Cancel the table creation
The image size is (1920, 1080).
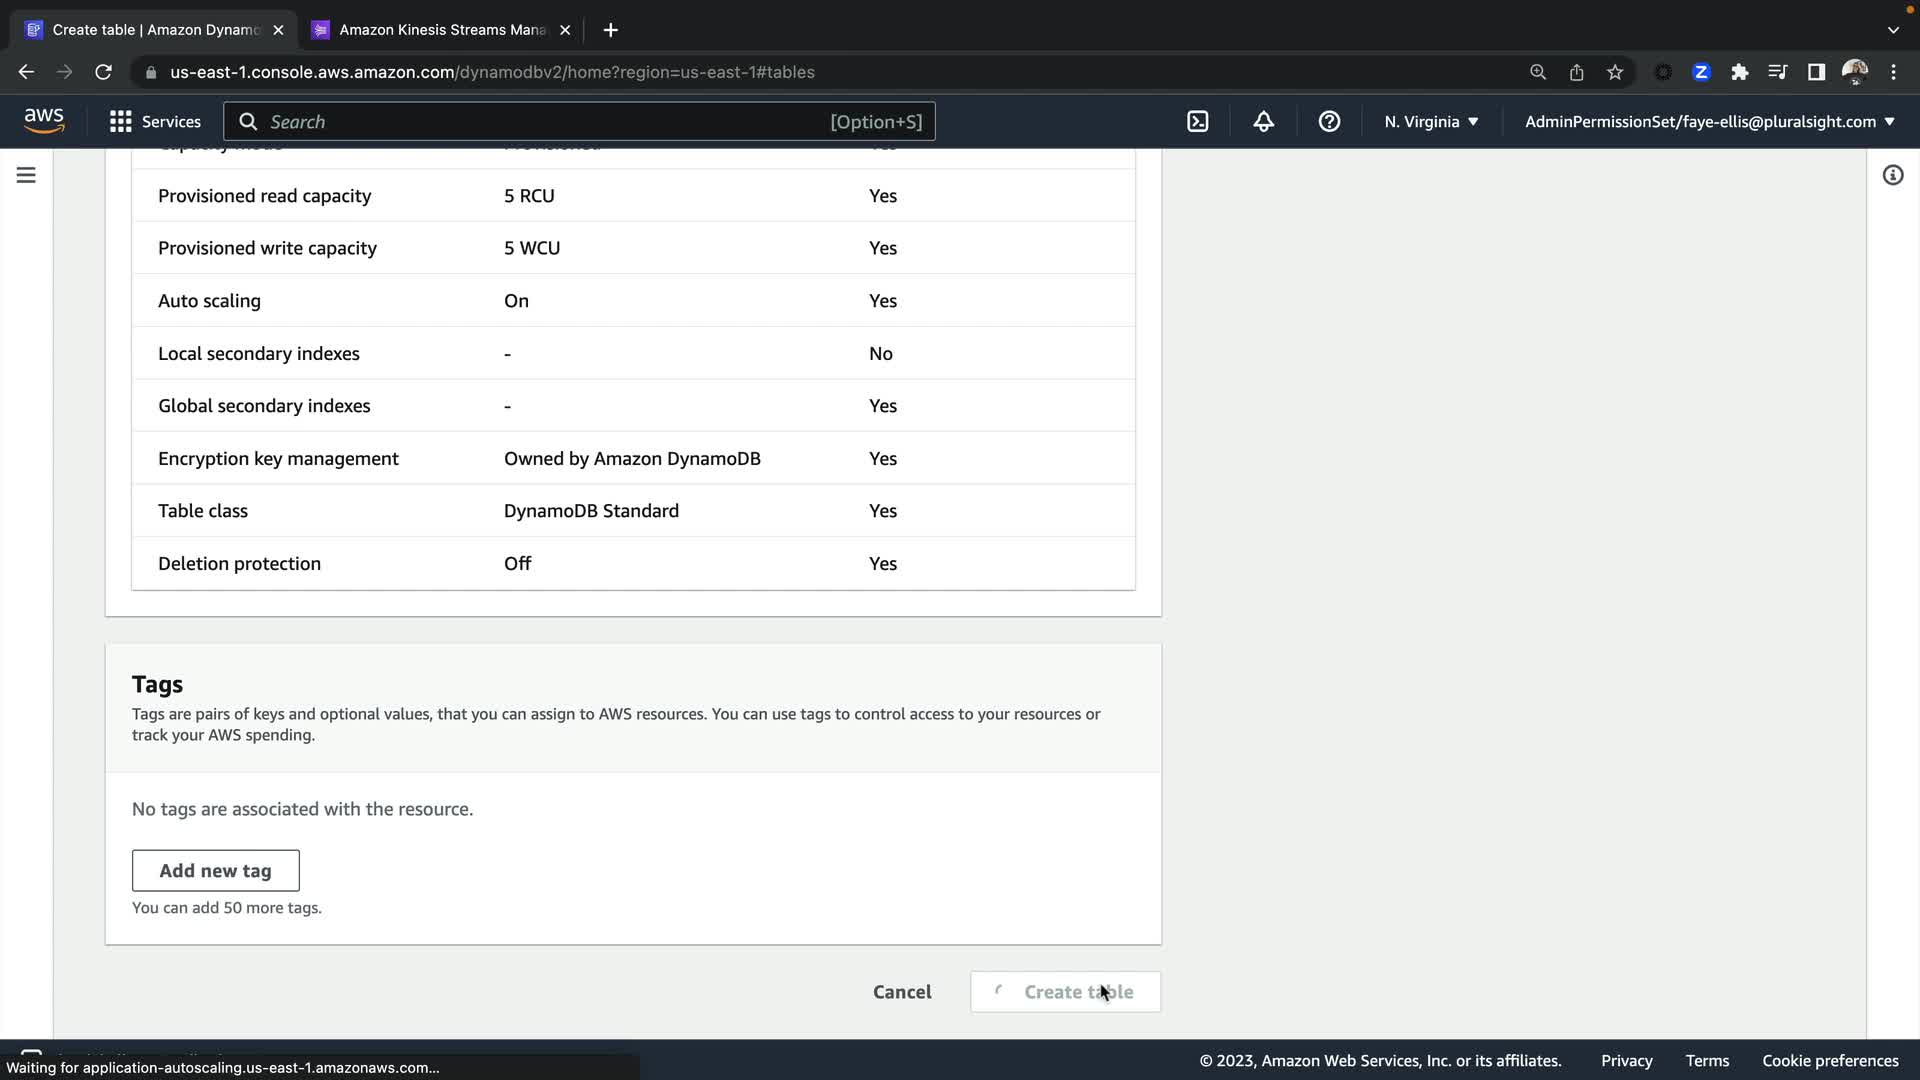[901, 991]
